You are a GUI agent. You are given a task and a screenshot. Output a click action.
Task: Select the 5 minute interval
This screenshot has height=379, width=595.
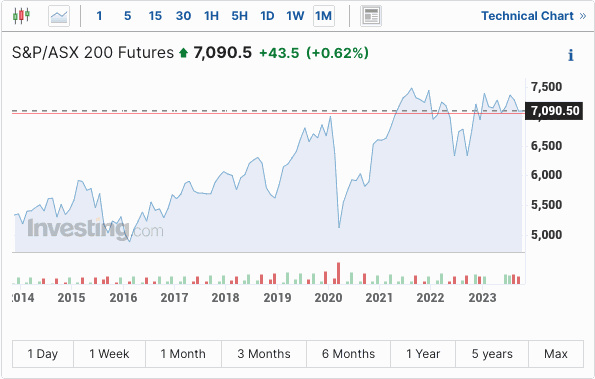click(x=128, y=16)
